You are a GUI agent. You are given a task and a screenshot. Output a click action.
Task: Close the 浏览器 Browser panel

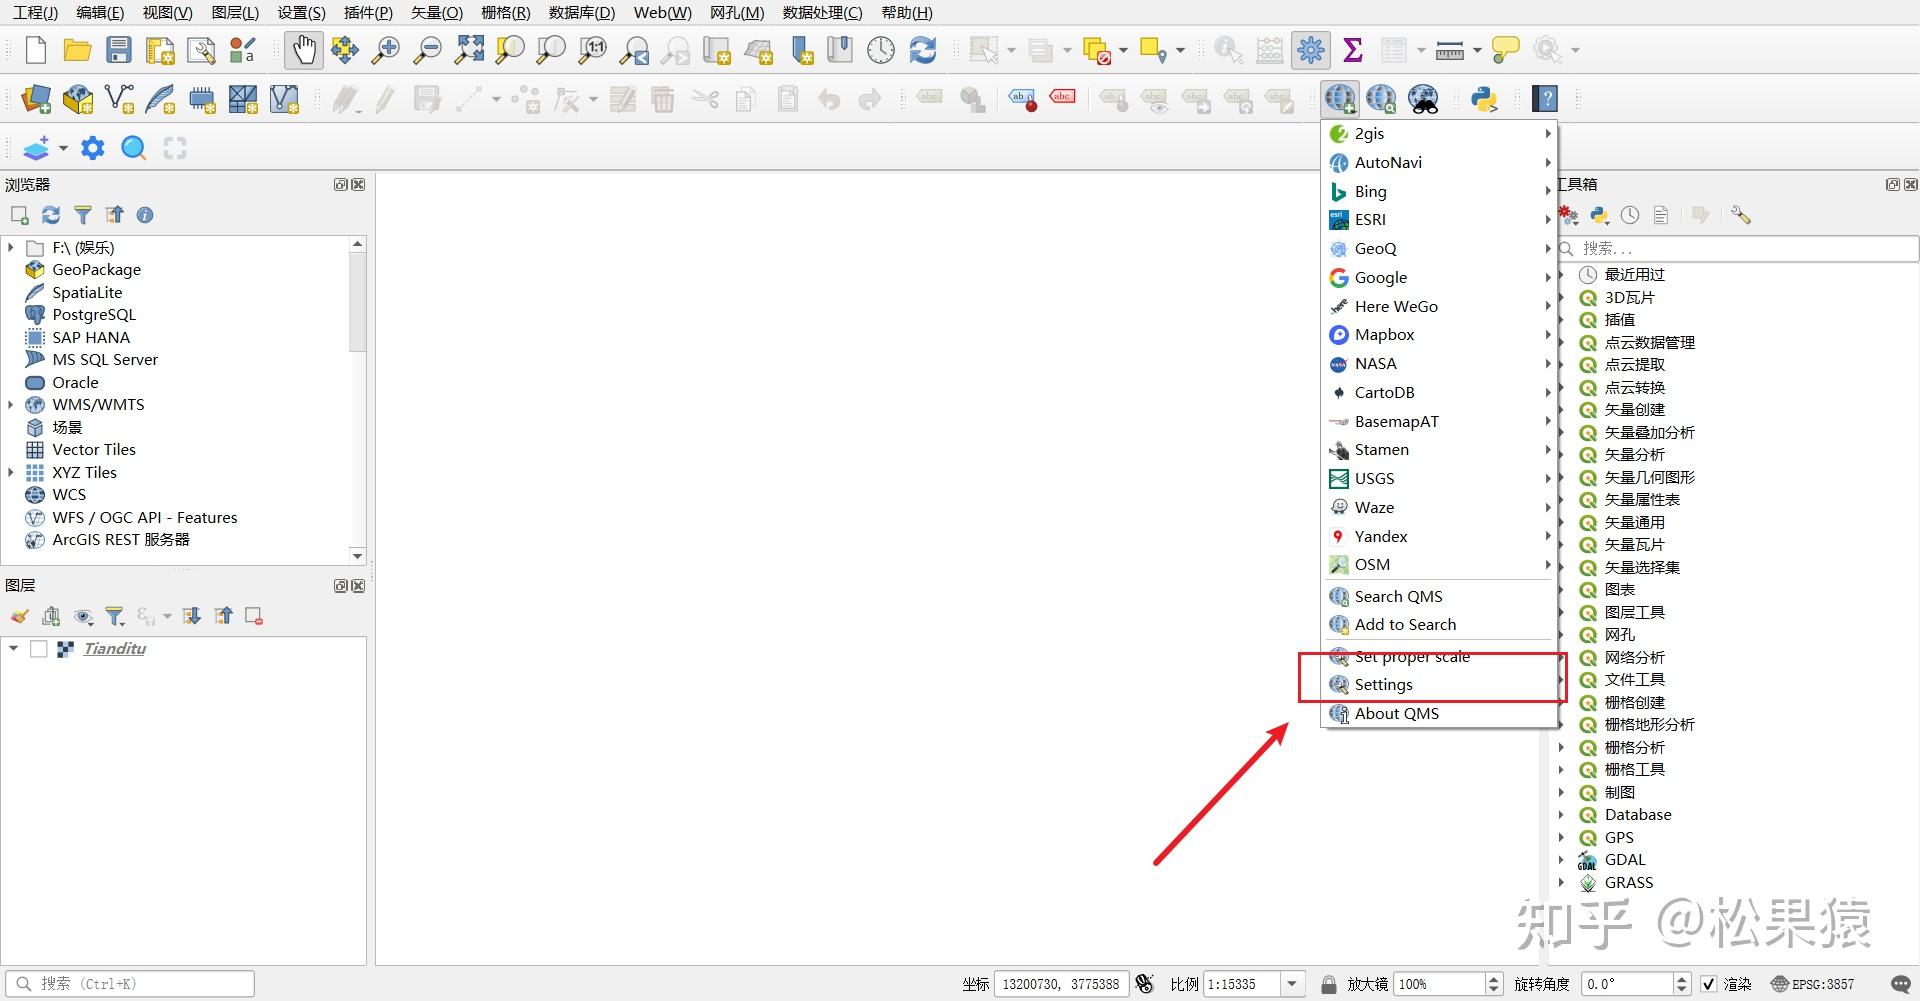click(x=358, y=185)
